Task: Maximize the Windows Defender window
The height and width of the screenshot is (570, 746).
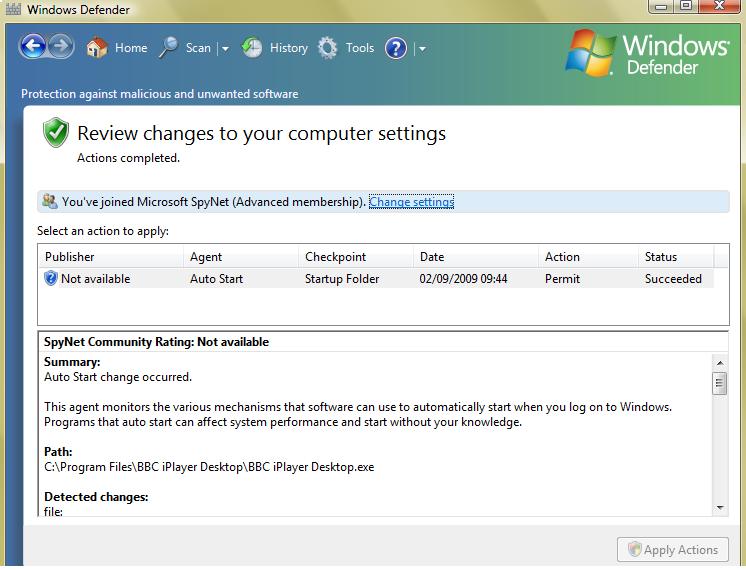Action: [686, 6]
